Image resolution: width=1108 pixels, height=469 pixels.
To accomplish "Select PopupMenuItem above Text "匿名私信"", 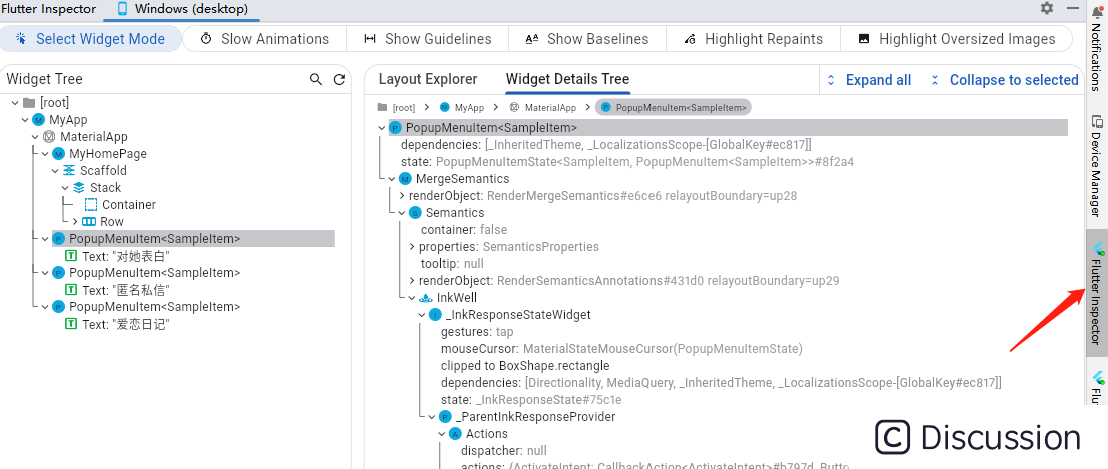I will tap(154, 273).
